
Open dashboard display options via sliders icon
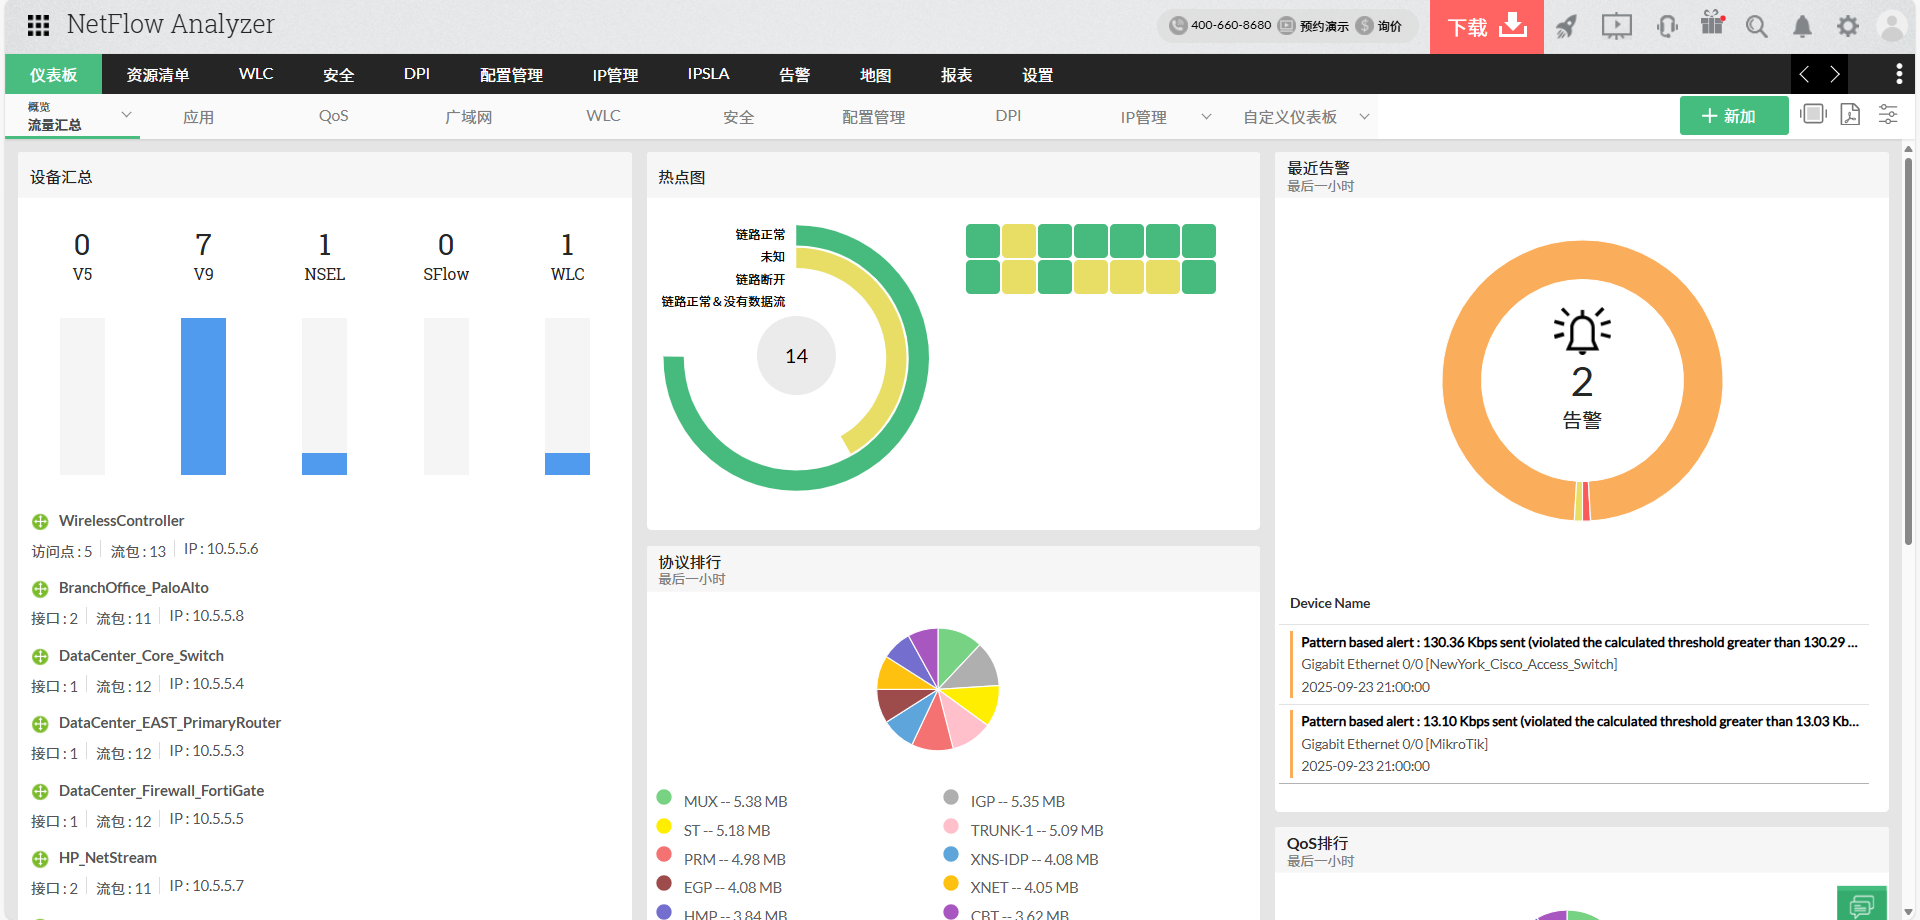tap(1888, 115)
